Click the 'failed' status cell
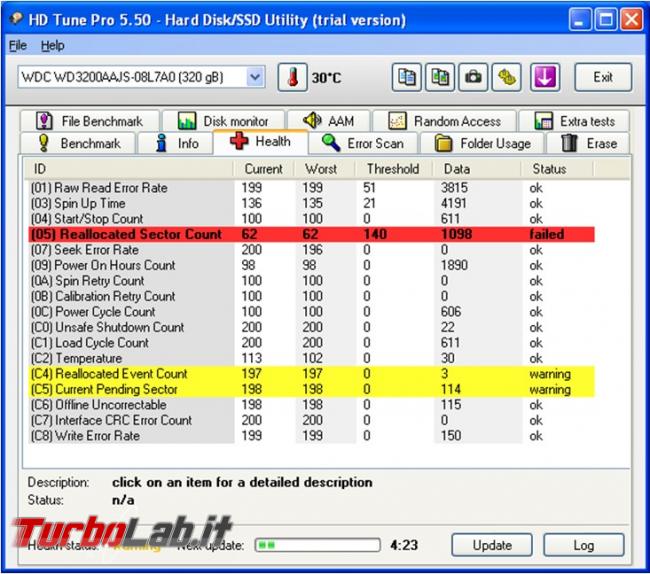Image resolution: width=650 pixels, height=574 pixels. click(x=547, y=234)
